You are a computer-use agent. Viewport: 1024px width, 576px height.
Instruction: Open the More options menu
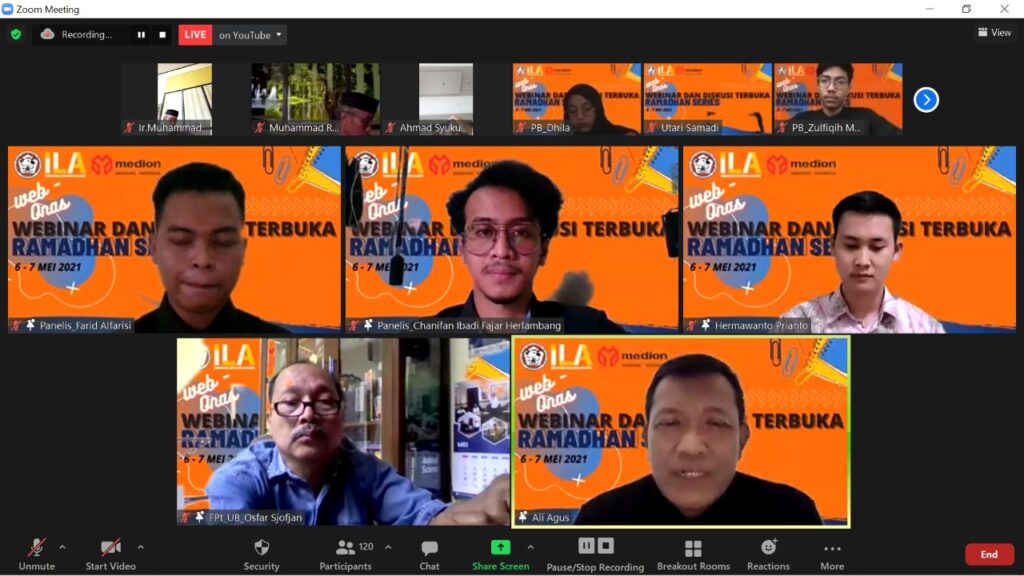click(x=832, y=553)
